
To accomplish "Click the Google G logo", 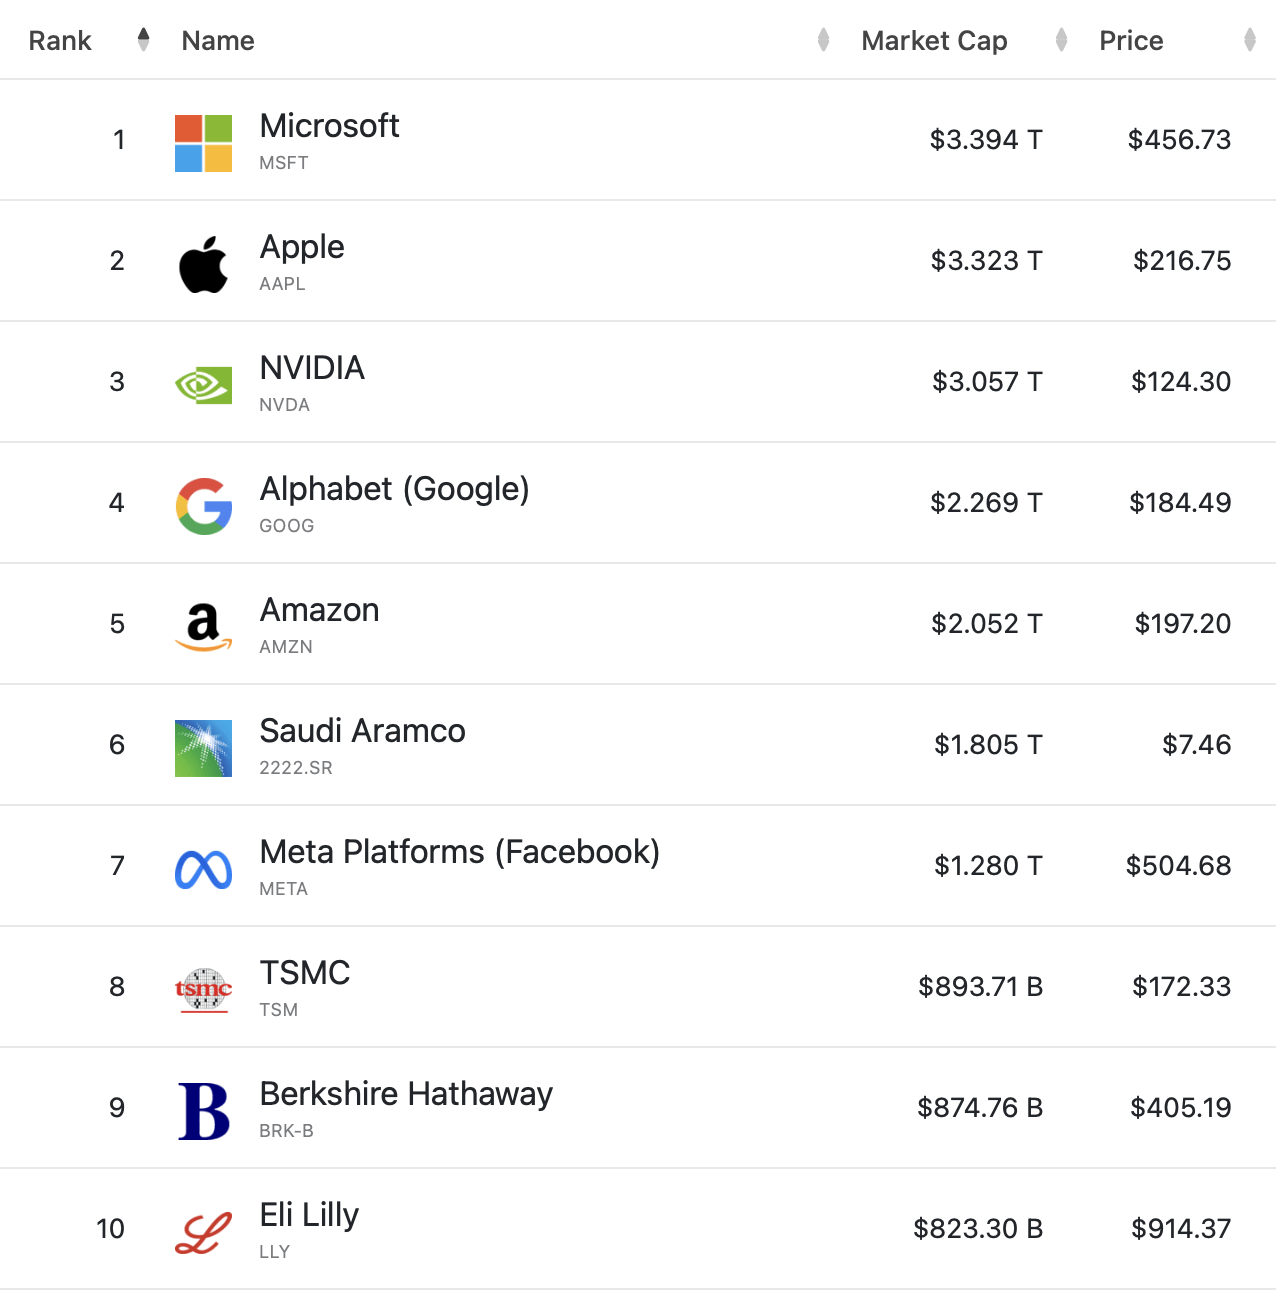I will [203, 506].
